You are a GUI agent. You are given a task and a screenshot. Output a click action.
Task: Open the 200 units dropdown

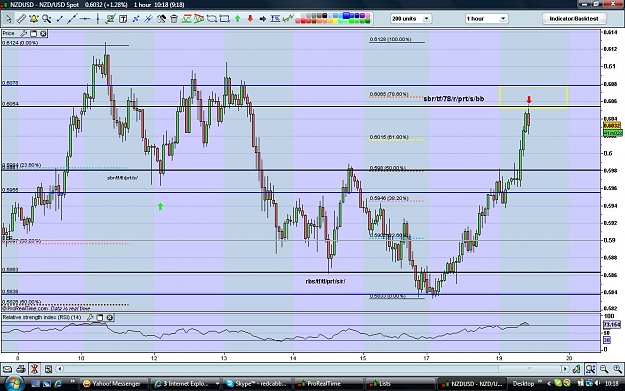coord(411,19)
